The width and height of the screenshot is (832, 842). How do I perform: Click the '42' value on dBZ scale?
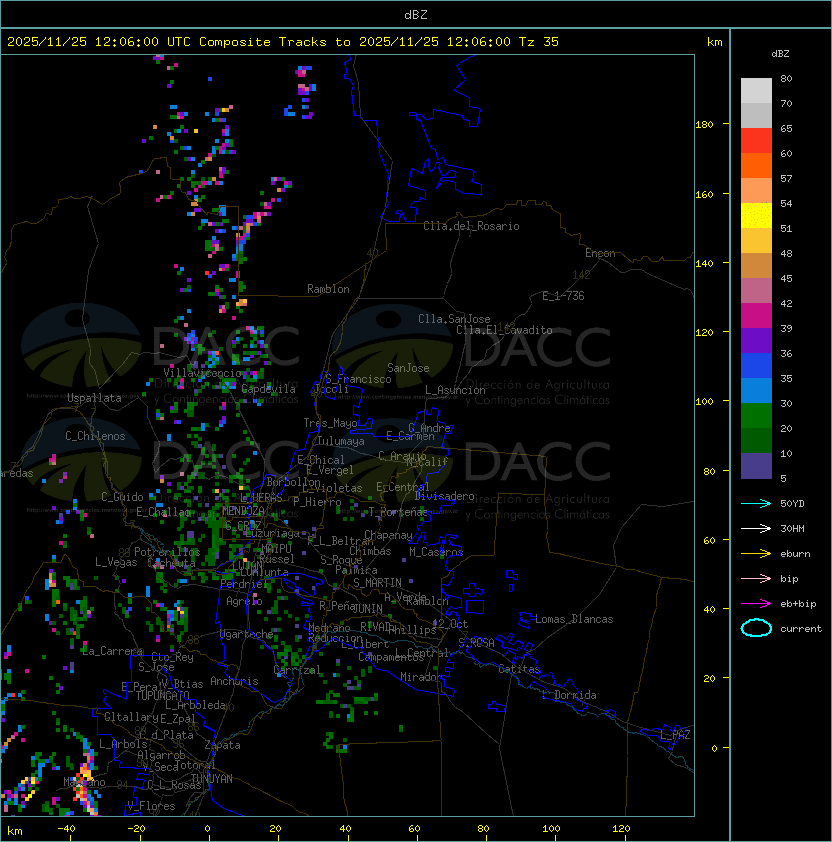tap(786, 303)
